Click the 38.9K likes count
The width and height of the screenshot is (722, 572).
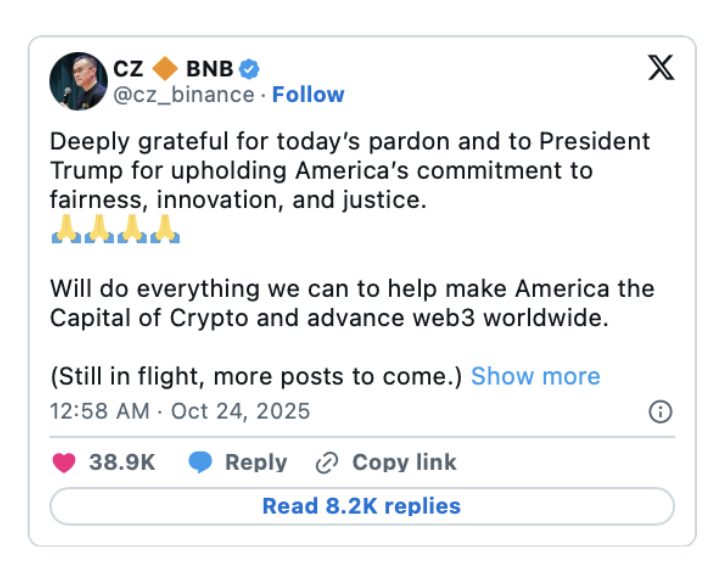pos(120,462)
